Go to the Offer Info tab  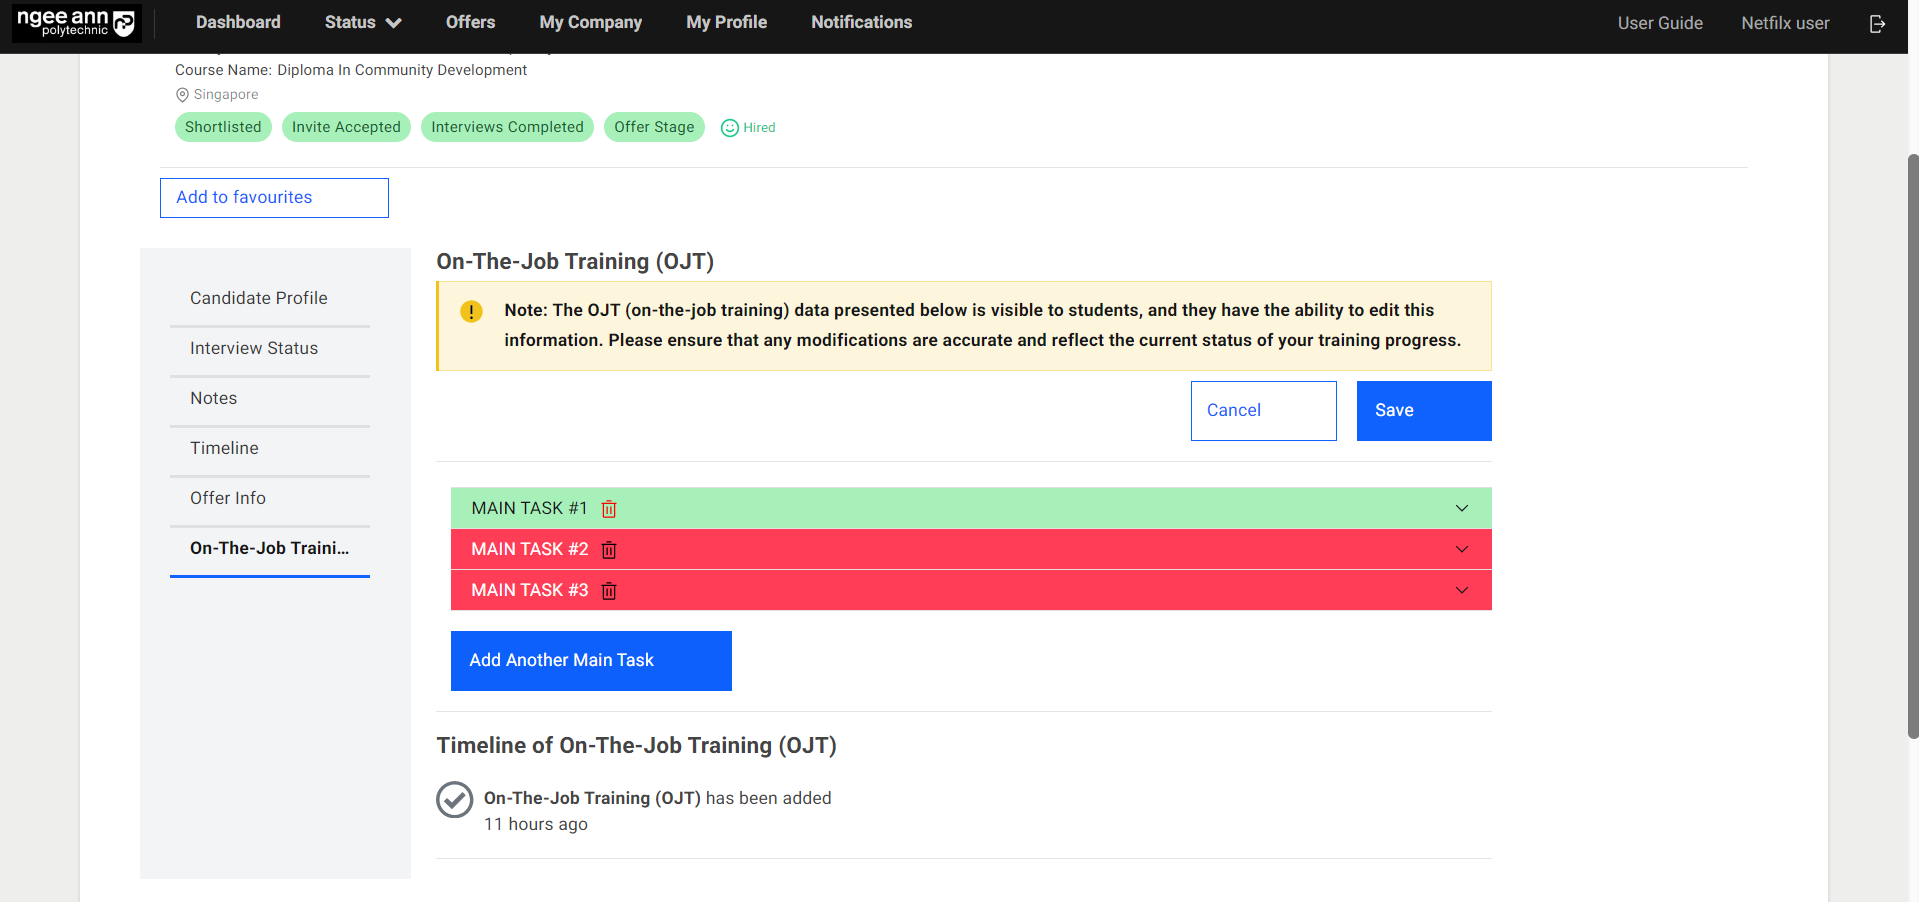tap(228, 498)
